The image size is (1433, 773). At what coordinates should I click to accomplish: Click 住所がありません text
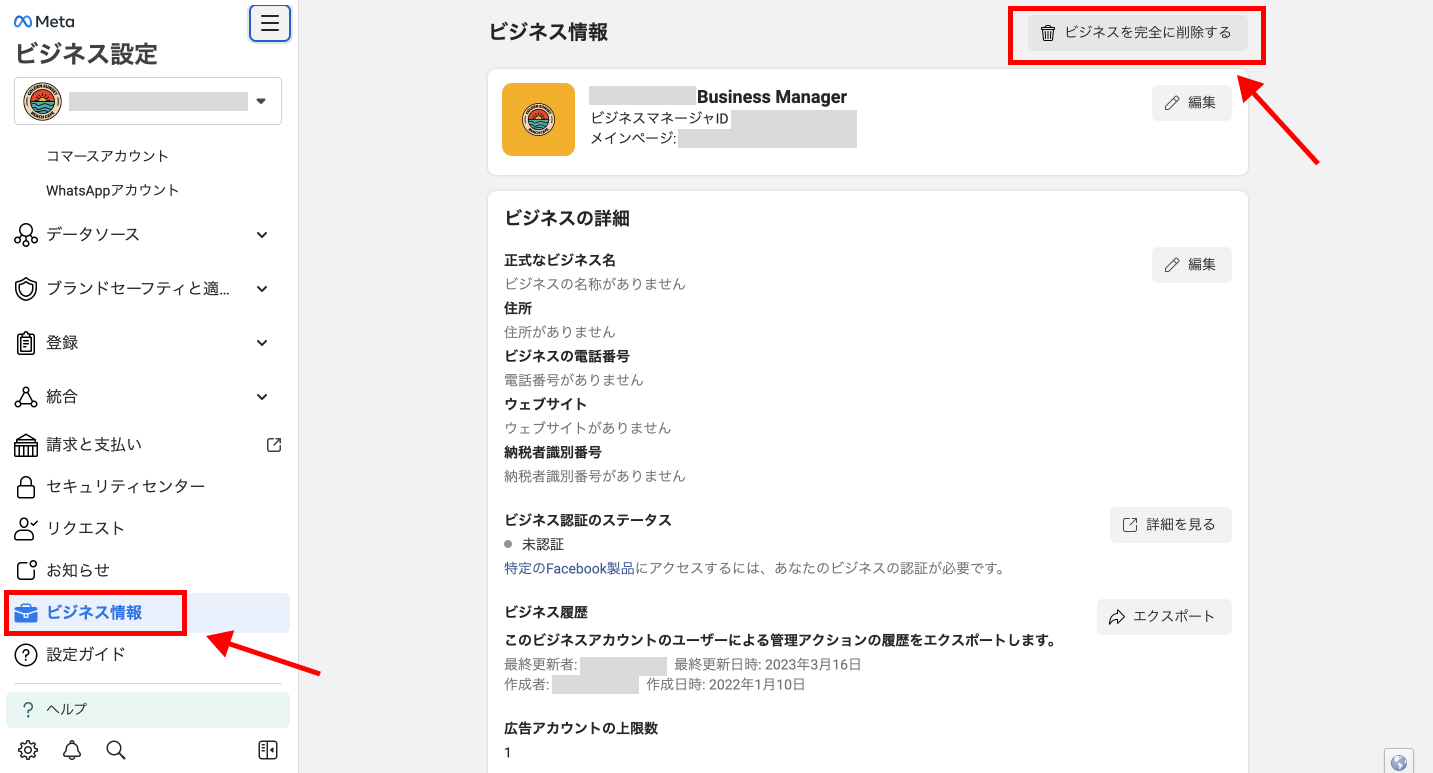tap(560, 332)
